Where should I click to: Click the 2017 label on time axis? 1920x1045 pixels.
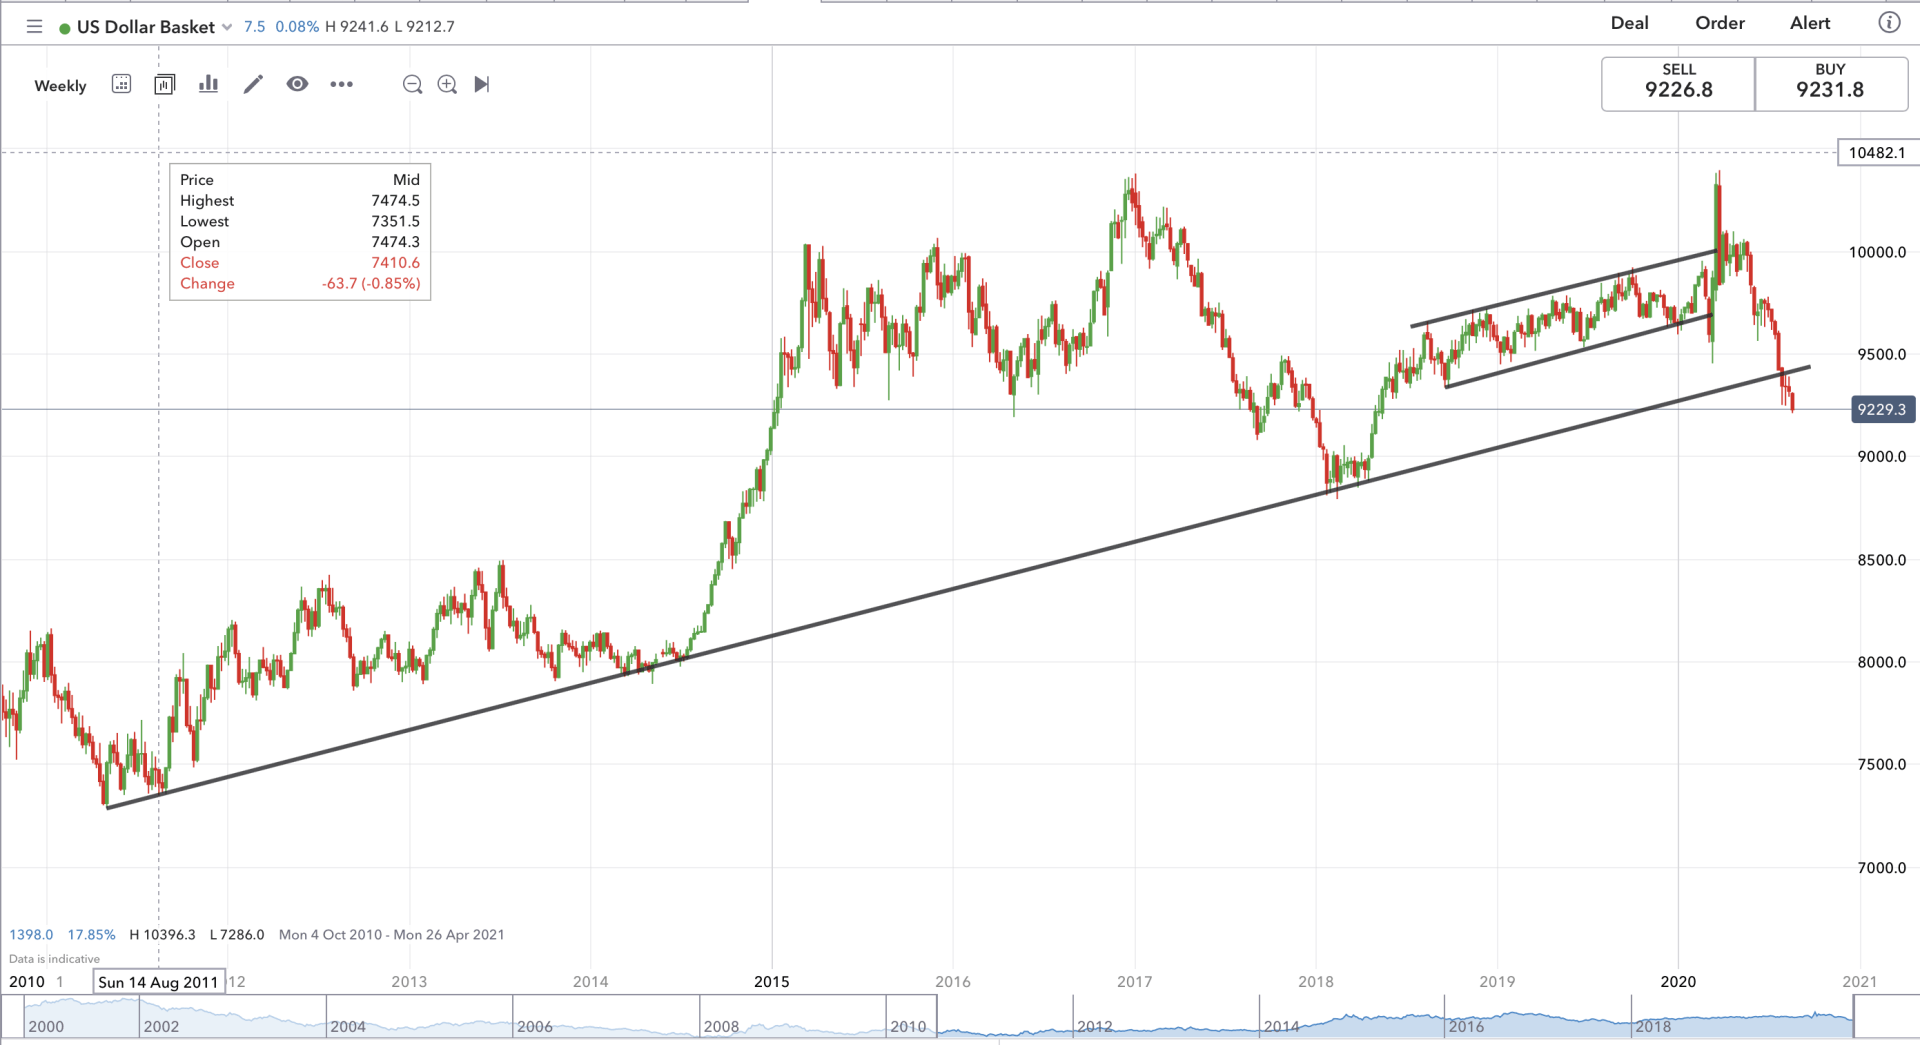tap(1134, 982)
